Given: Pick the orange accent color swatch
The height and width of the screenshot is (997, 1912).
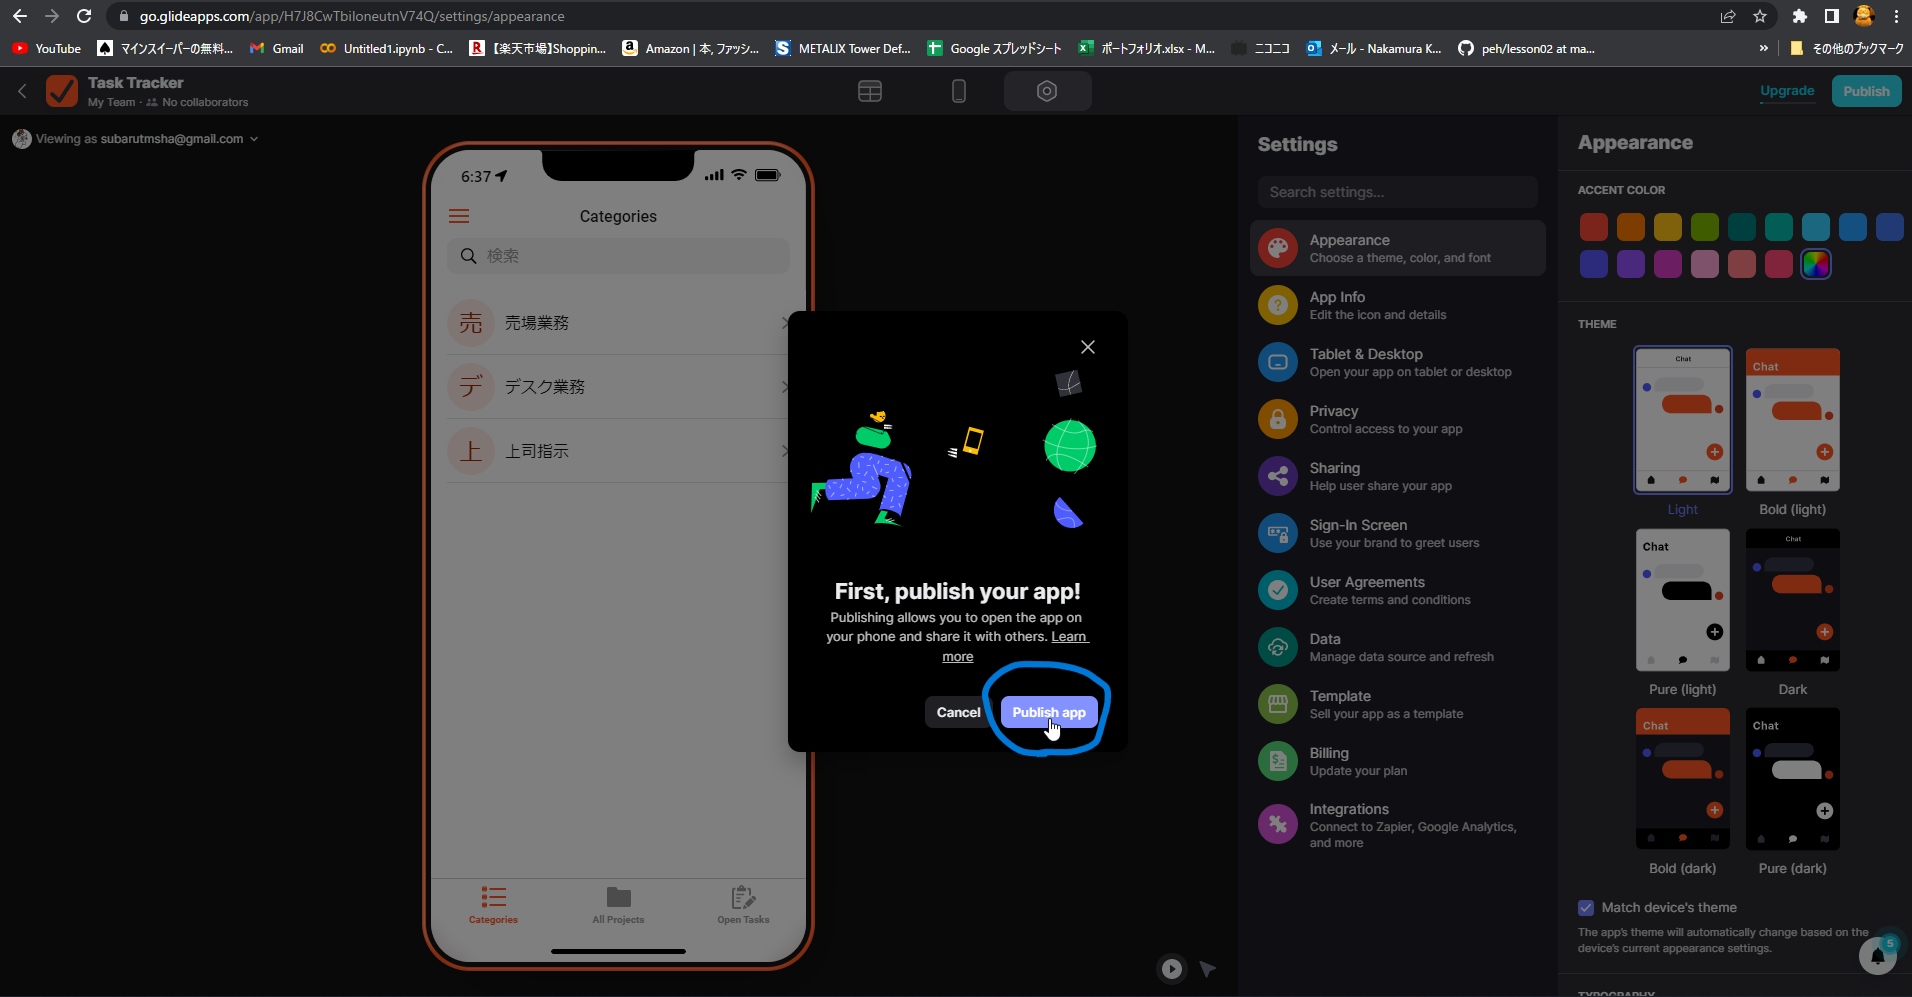Looking at the screenshot, I should click(x=1631, y=227).
